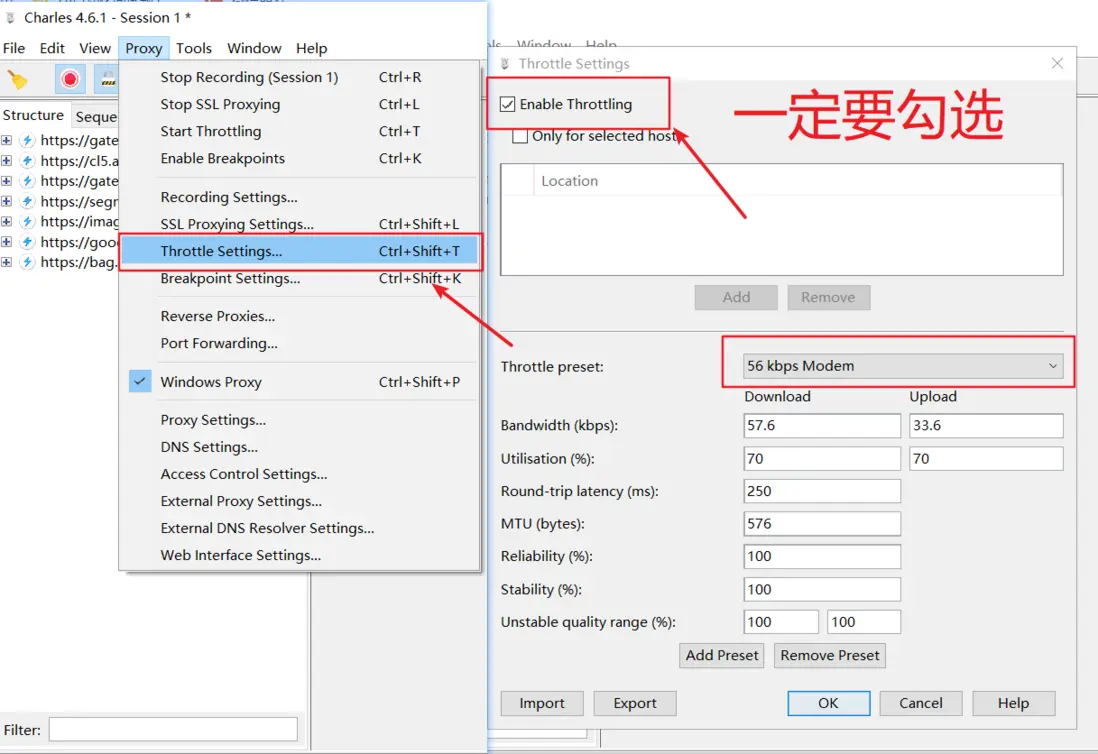Click the Remove location button
1098x754 pixels.
[x=828, y=298]
